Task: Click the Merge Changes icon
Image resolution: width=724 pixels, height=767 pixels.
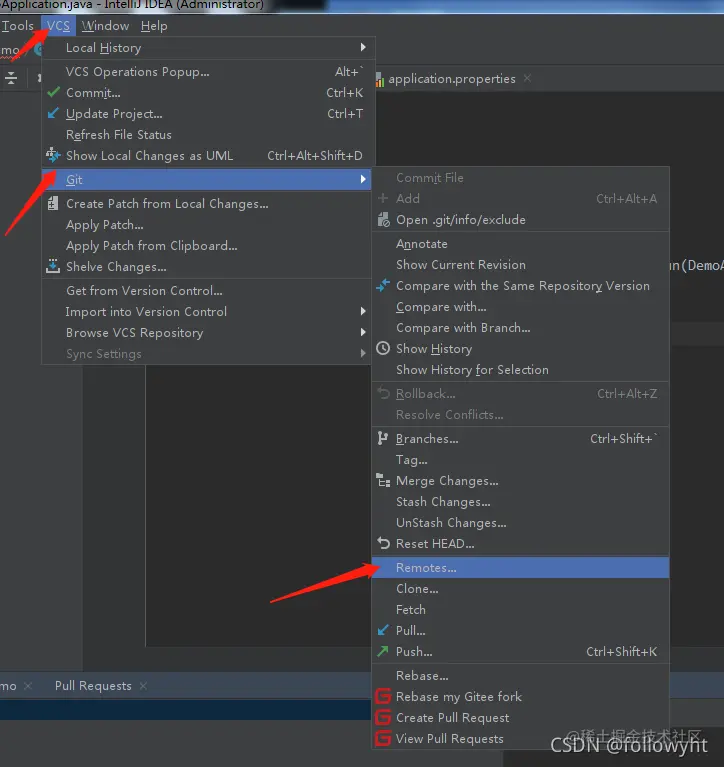Action: coord(383,480)
